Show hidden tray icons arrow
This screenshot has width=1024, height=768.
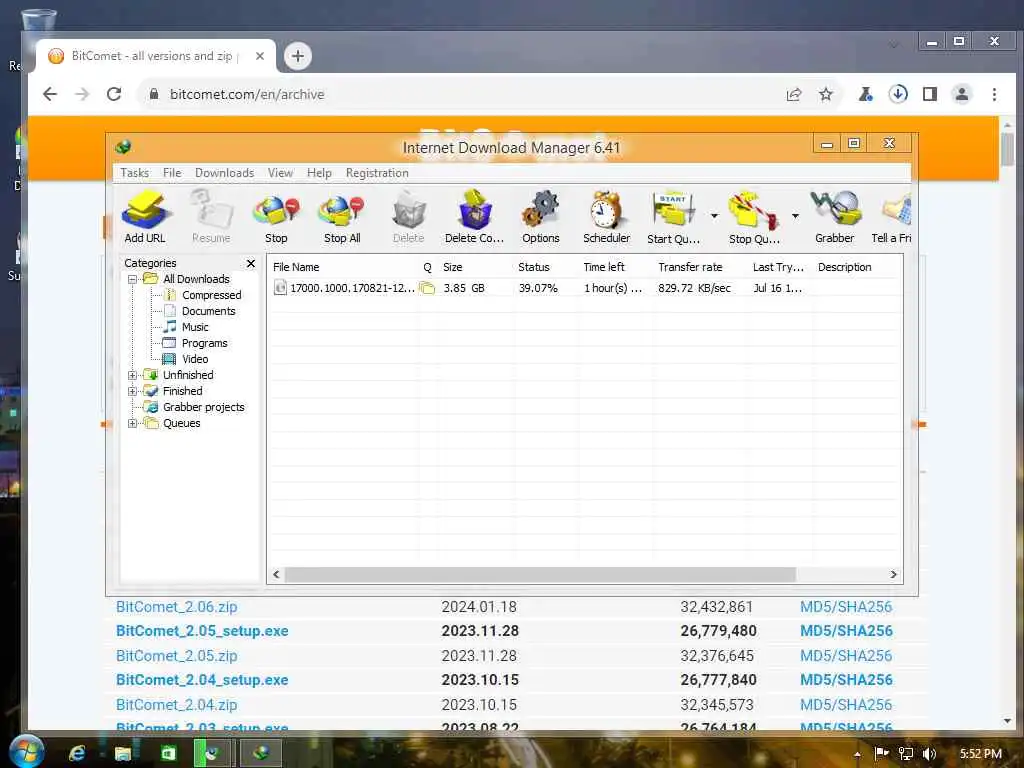click(x=857, y=754)
